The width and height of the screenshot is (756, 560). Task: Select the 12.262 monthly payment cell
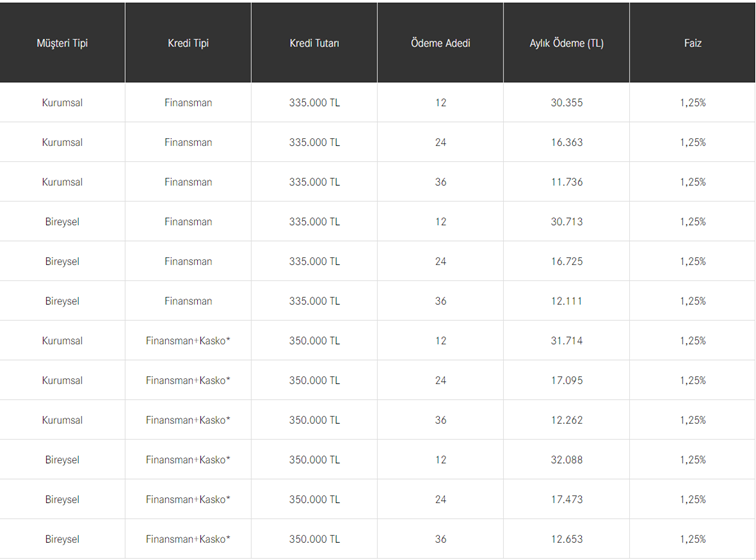tap(566, 420)
